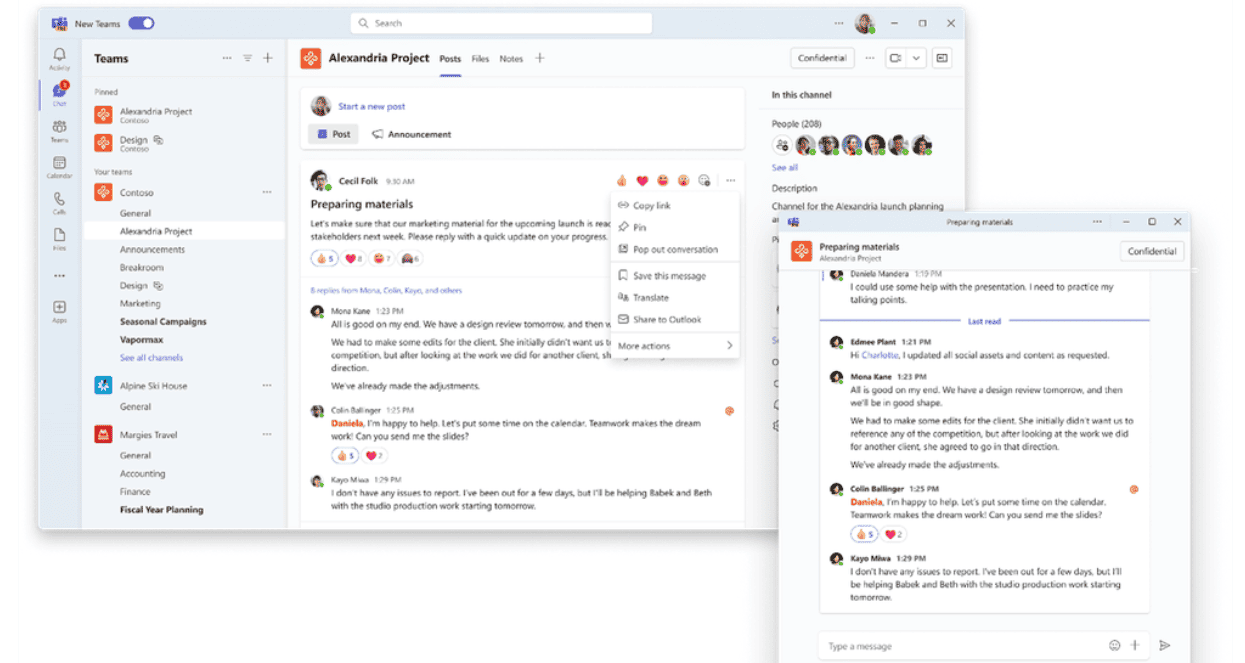Open more channel options beside Confidential
Image resolution: width=1245 pixels, height=663 pixels.
tap(869, 58)
